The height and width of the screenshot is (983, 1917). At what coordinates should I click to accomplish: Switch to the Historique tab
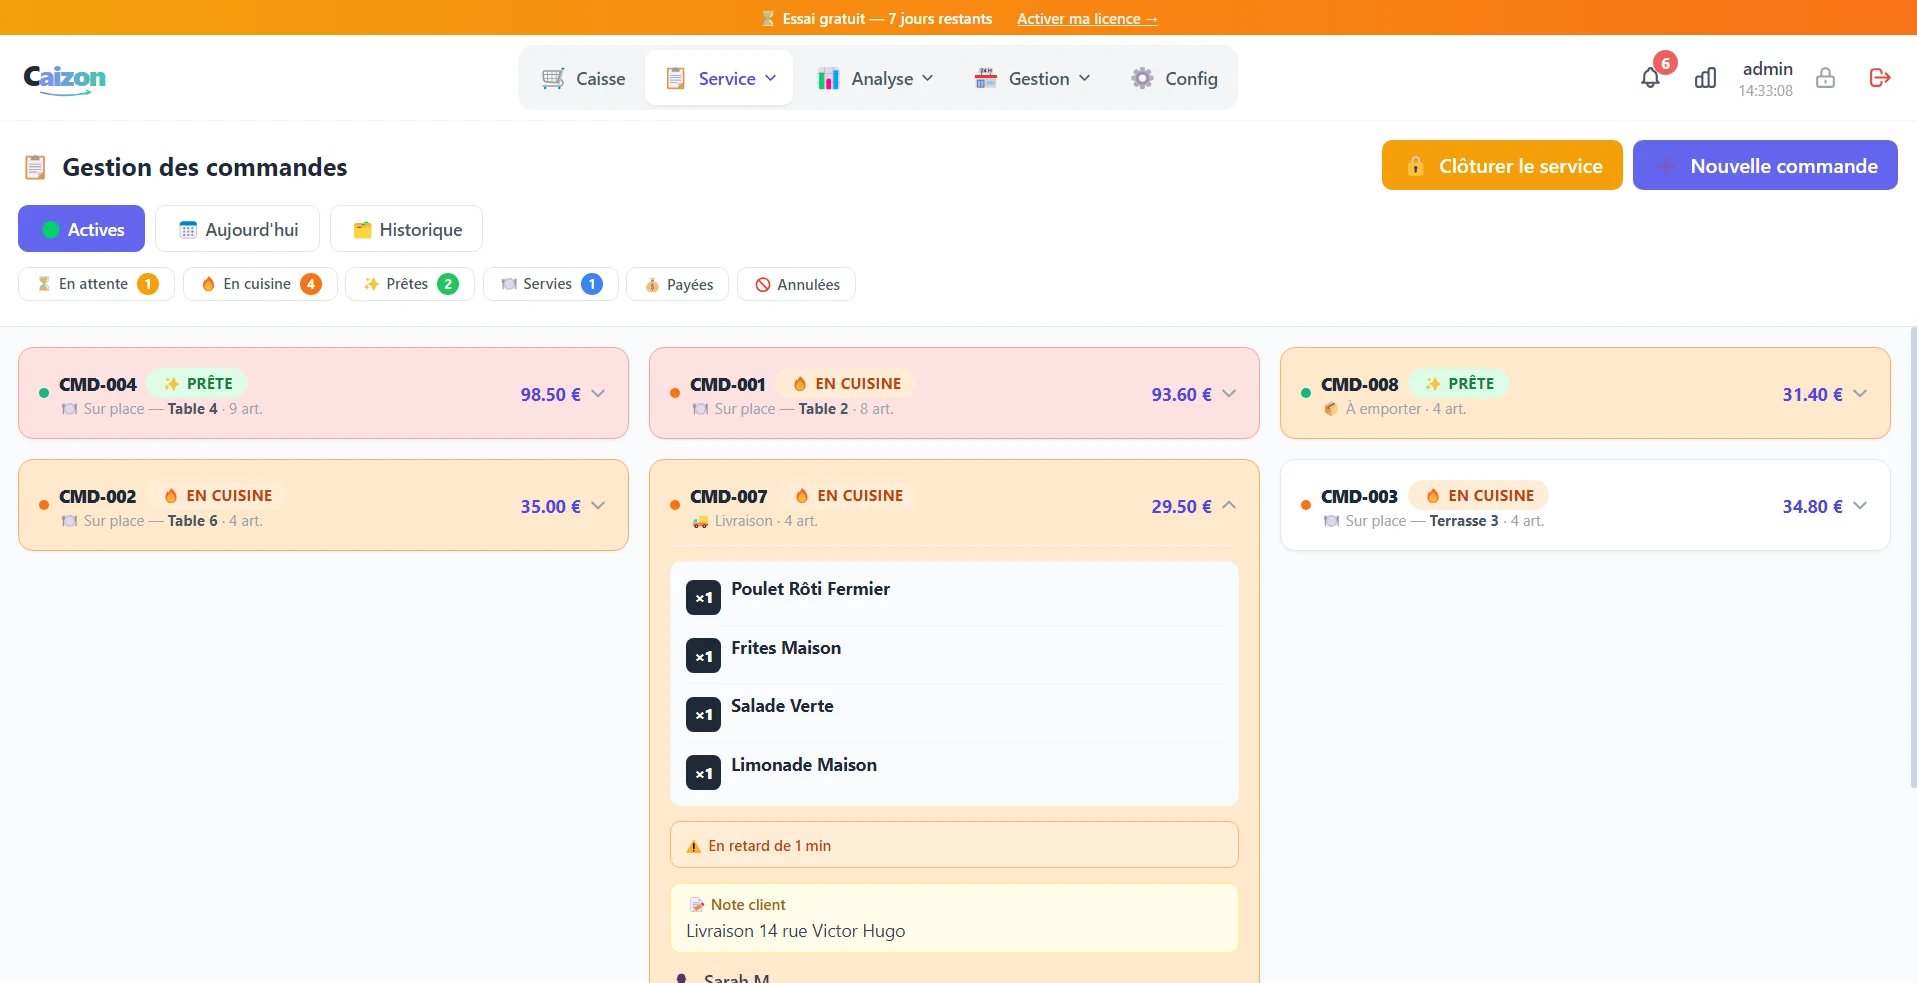(x=406, y=229)
